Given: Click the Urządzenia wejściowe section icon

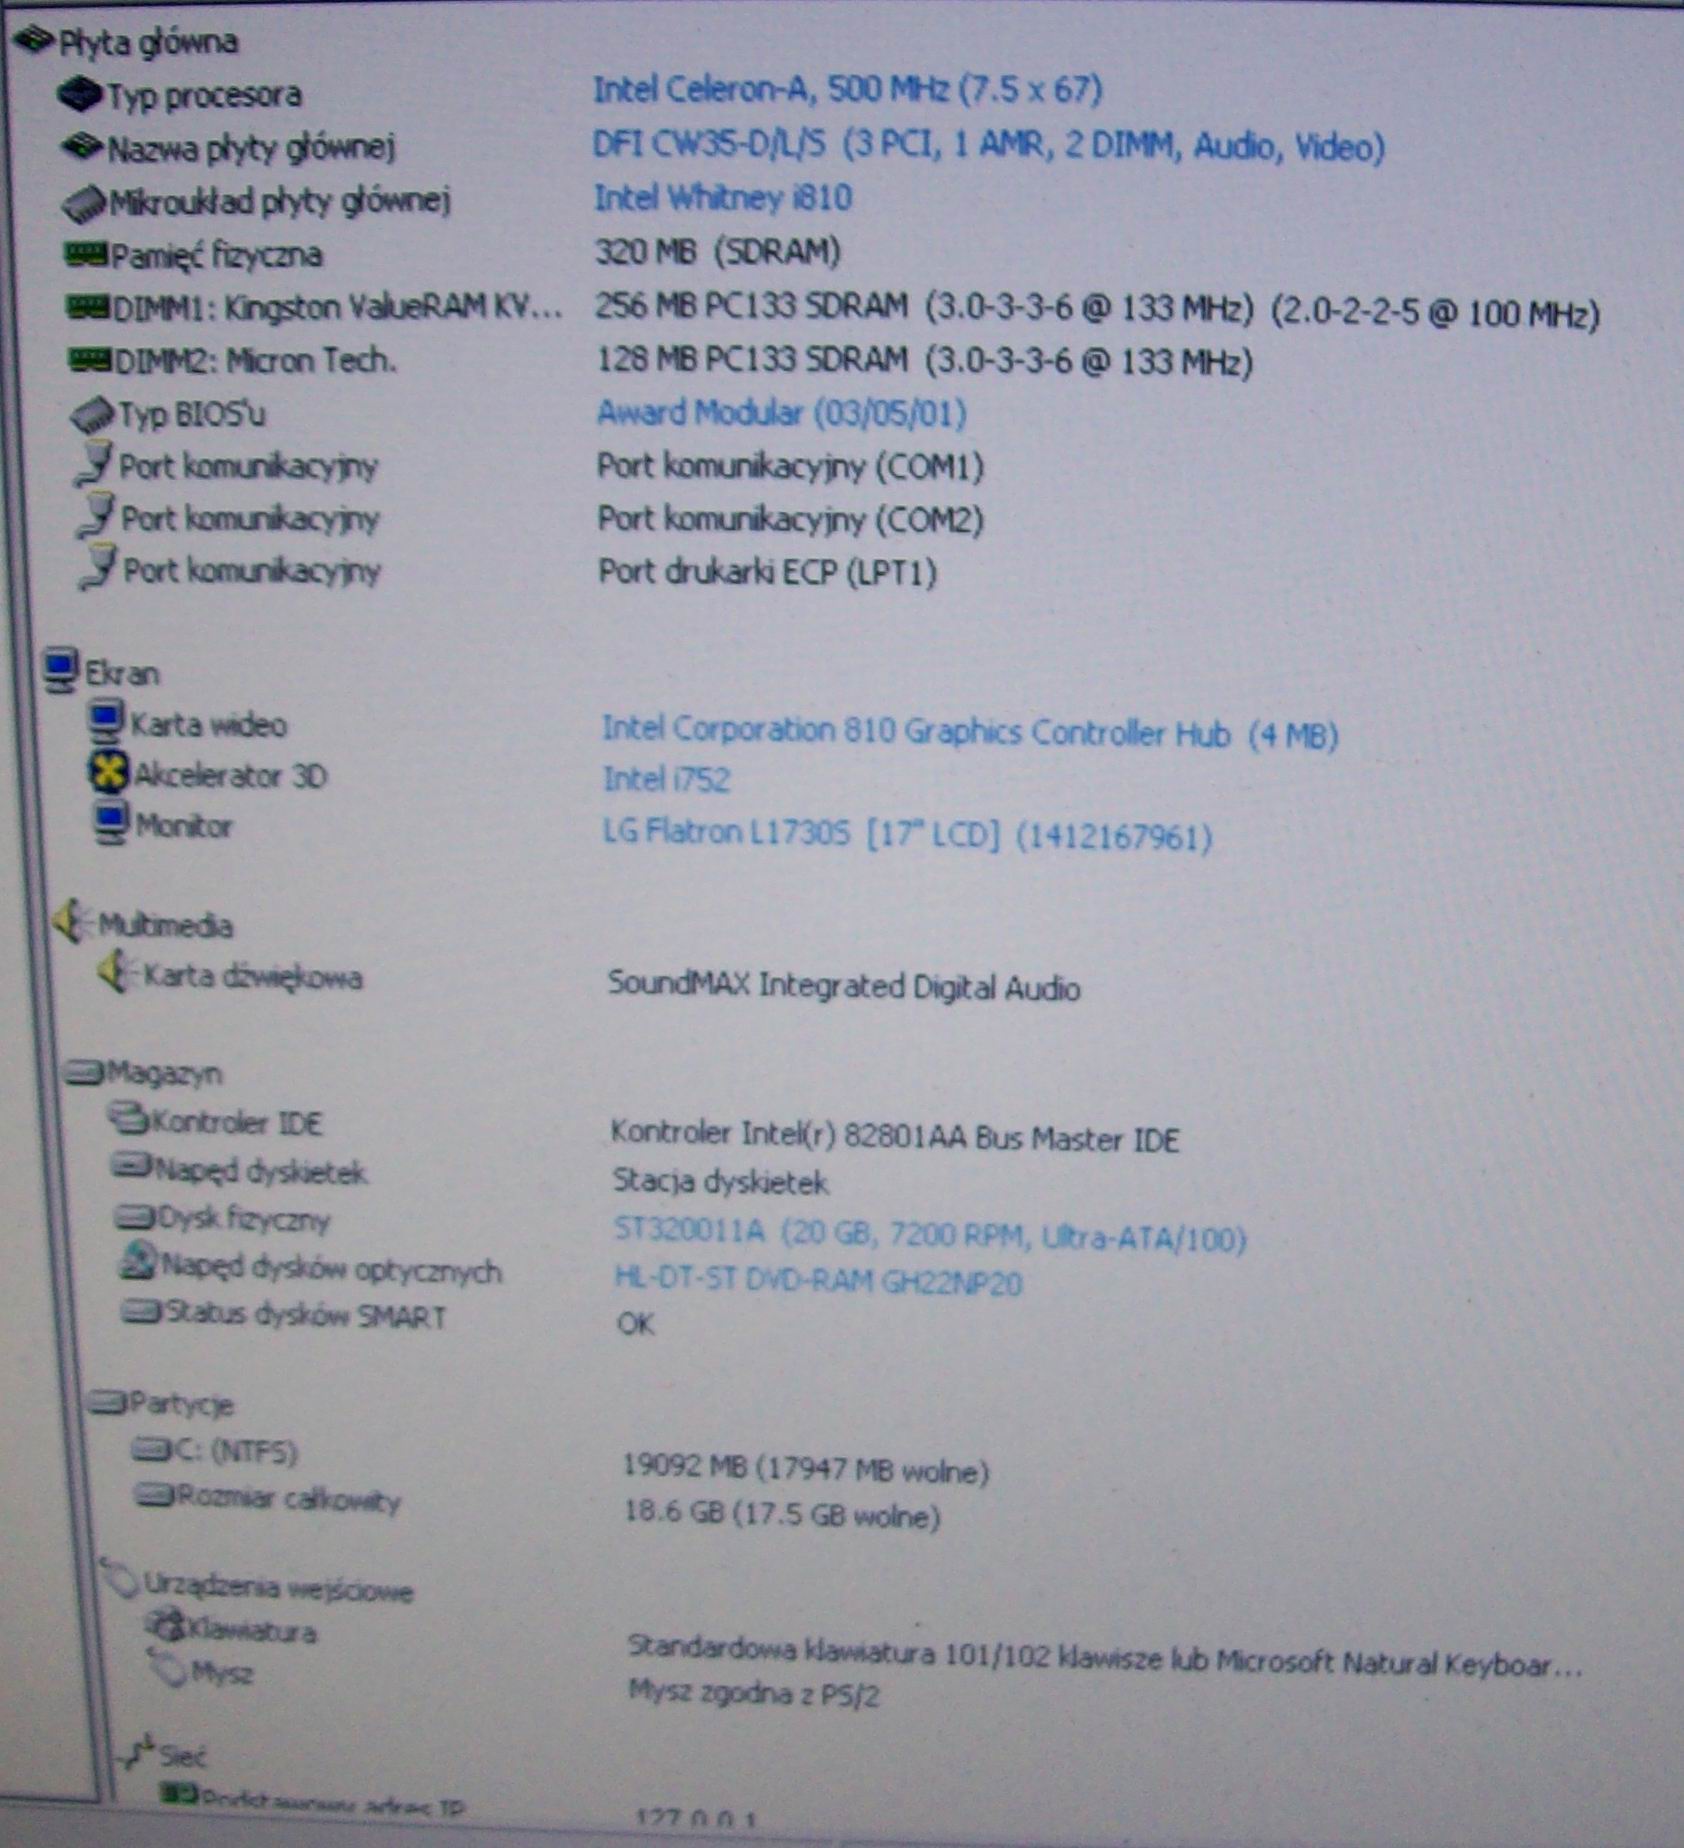Looking at the screenshot, I should 120,1578.
